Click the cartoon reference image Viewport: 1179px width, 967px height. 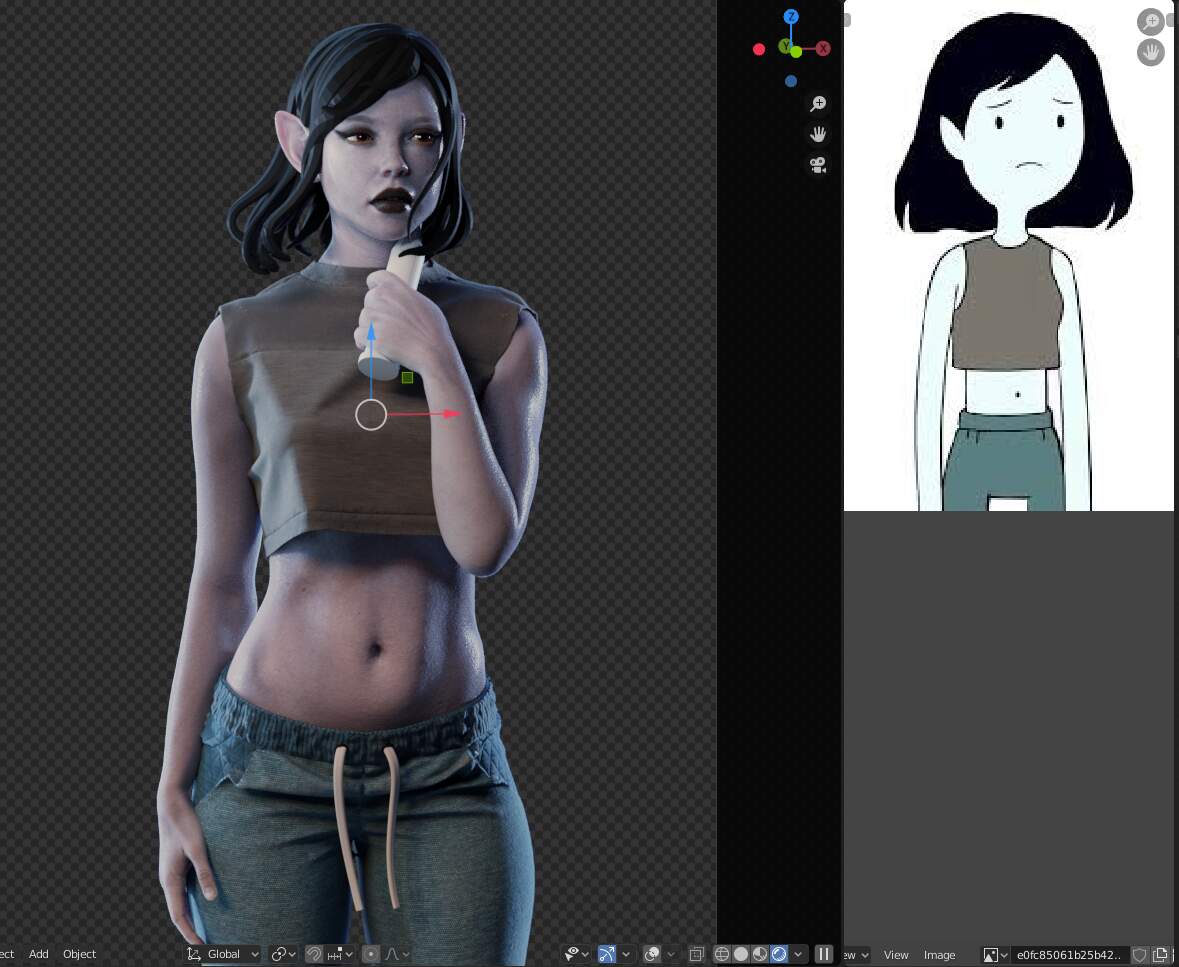point(1008,256)
